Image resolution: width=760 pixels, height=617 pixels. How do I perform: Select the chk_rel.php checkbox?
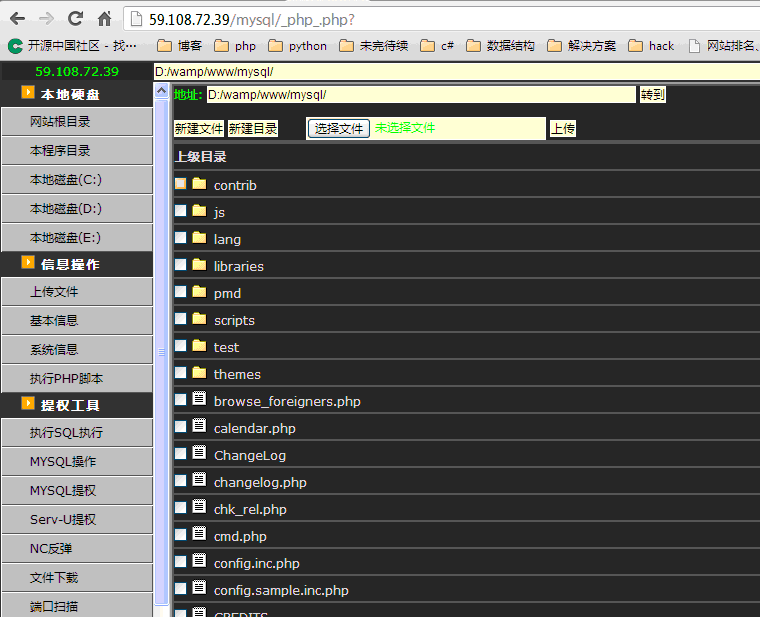coord(181,507)
